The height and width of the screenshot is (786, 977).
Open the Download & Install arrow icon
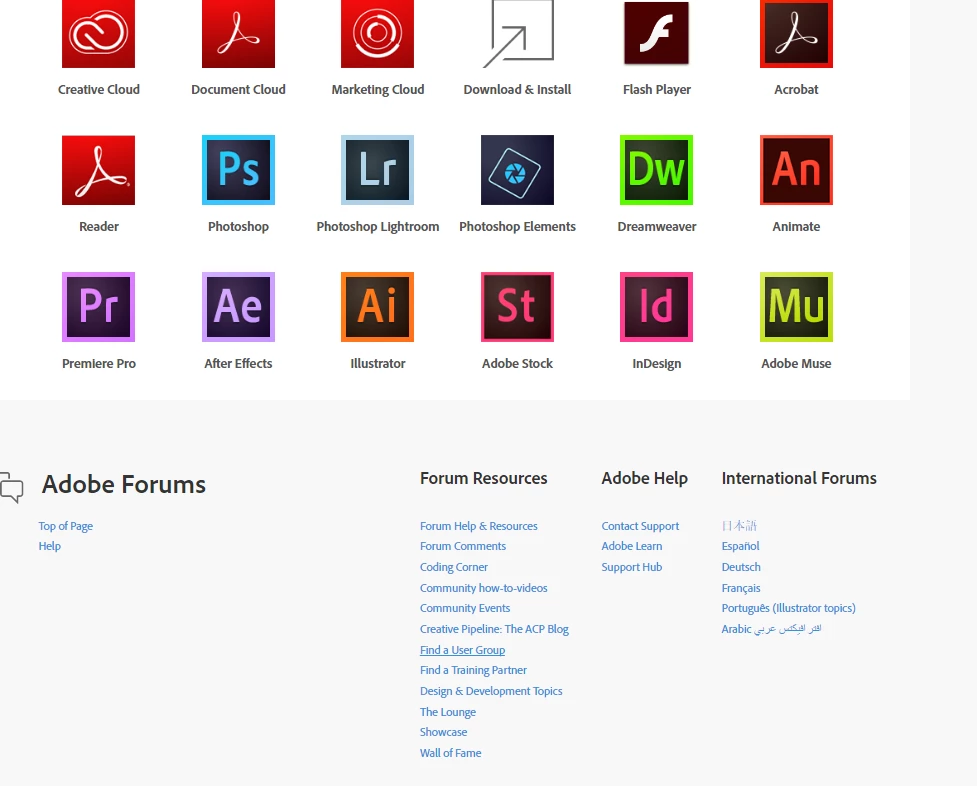518,34
